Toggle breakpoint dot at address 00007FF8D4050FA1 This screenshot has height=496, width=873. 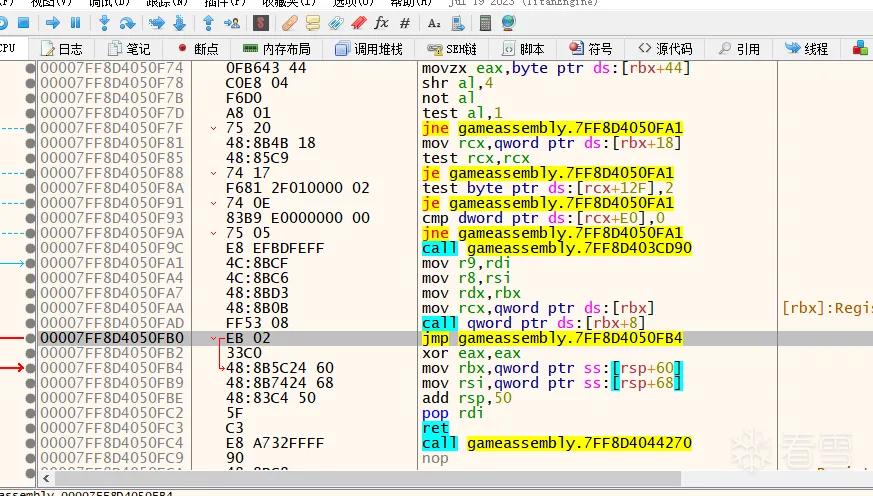30,263
